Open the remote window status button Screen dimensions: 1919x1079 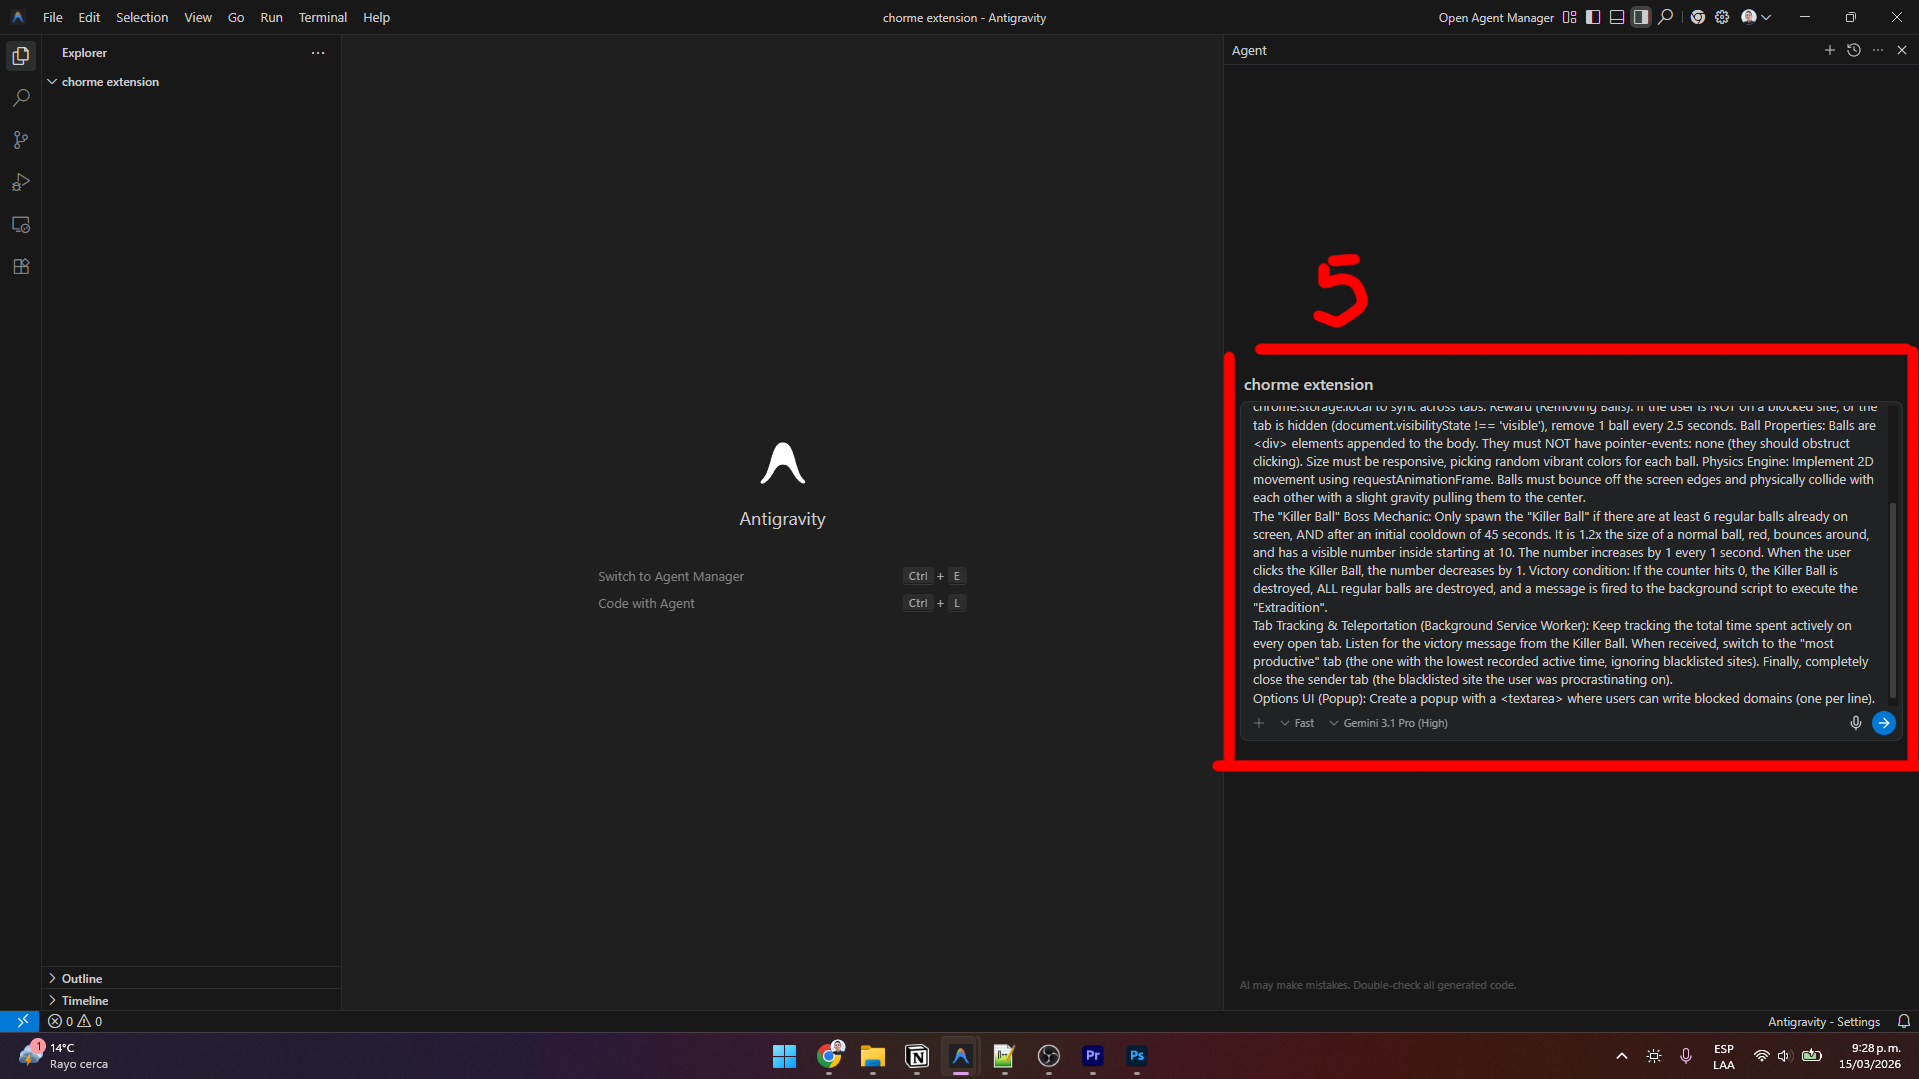(20, 1021)
